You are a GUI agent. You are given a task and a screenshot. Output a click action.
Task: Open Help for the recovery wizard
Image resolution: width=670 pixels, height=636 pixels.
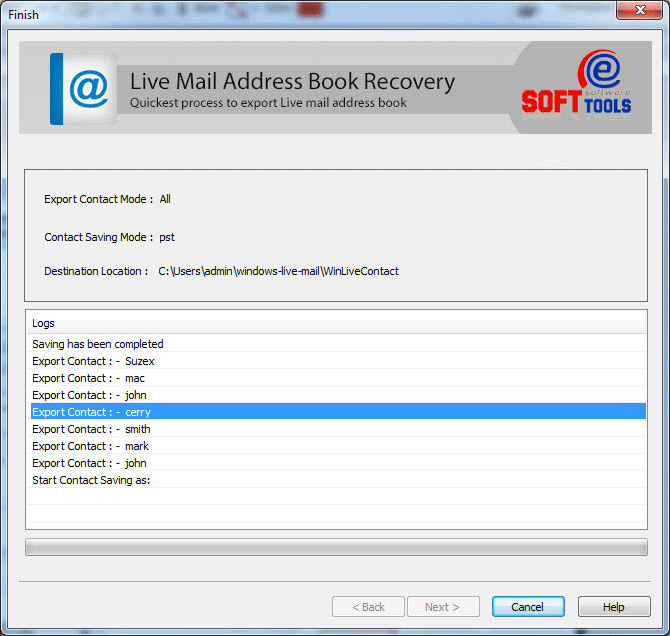[x=613, y=607]
